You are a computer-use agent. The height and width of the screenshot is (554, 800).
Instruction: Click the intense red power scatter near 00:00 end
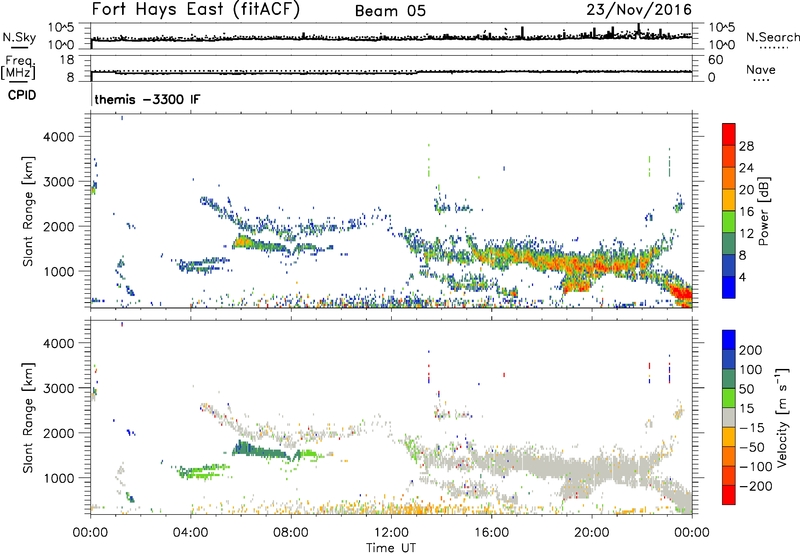[x=681, y=295]
